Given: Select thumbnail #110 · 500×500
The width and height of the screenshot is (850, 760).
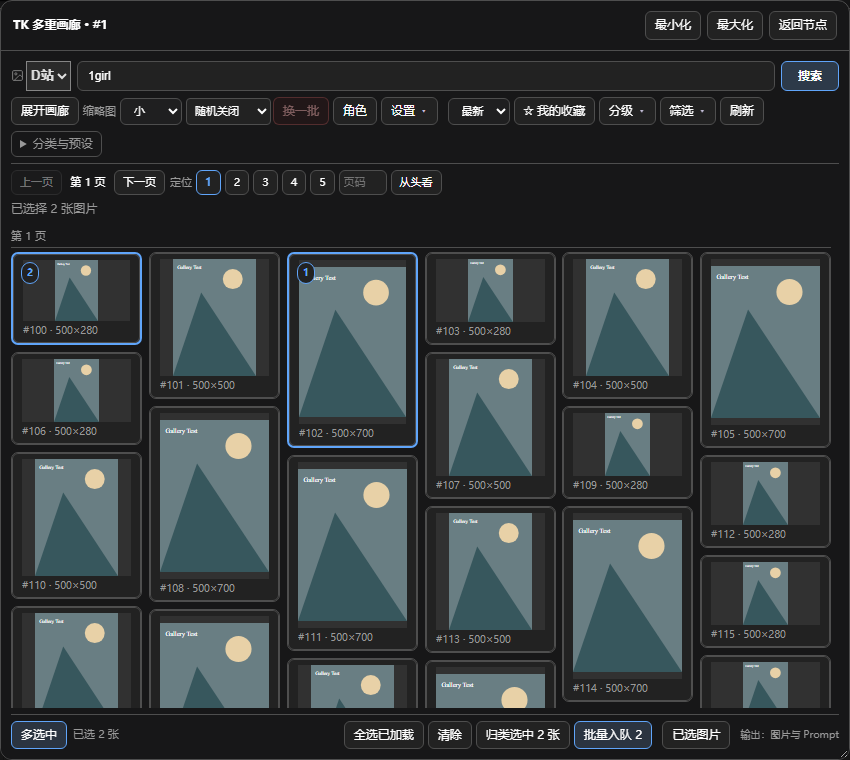Looking at the screenshot, I should pyautogui.click(x=76, y=525).
